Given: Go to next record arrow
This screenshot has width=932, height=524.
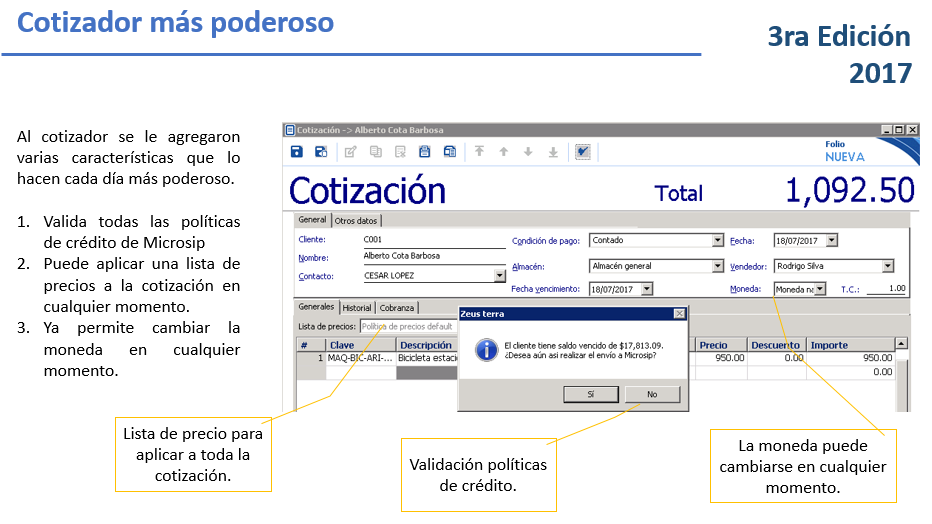Looking at the screenshot, I should click(x=528, y=151).
